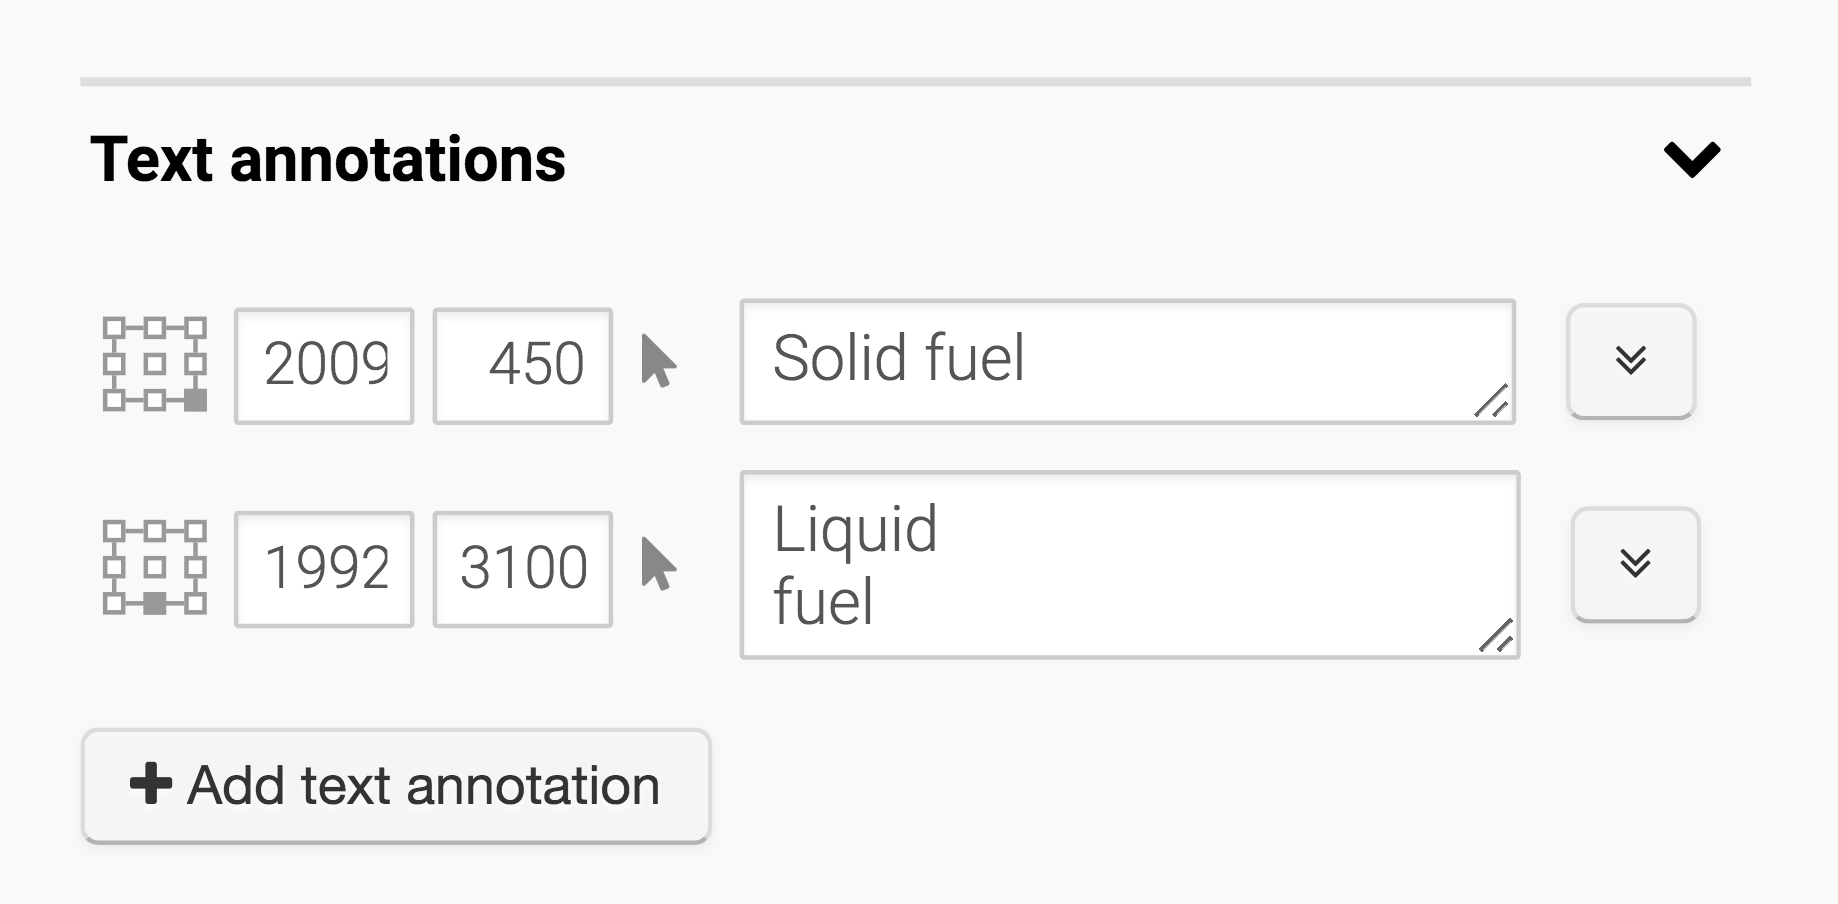Viewport: 1838px width, 904px height.
Task: Grab resize handle of Liquid fuel textbox
Action: coord(1496,636)
